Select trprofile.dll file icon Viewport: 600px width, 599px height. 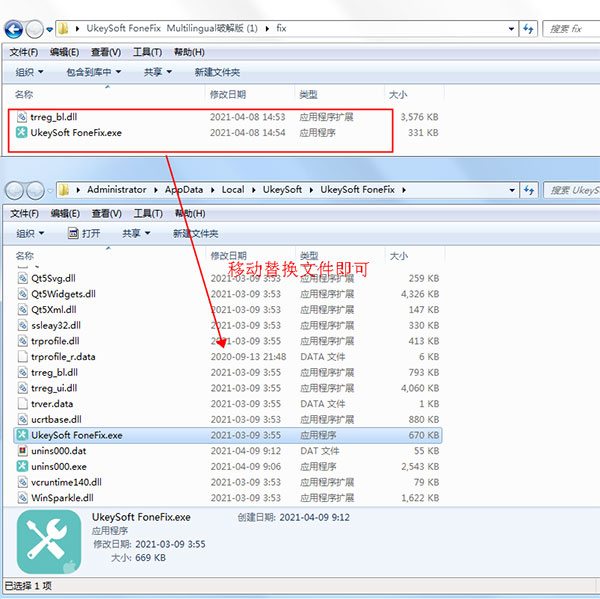[x=23, y=341]
